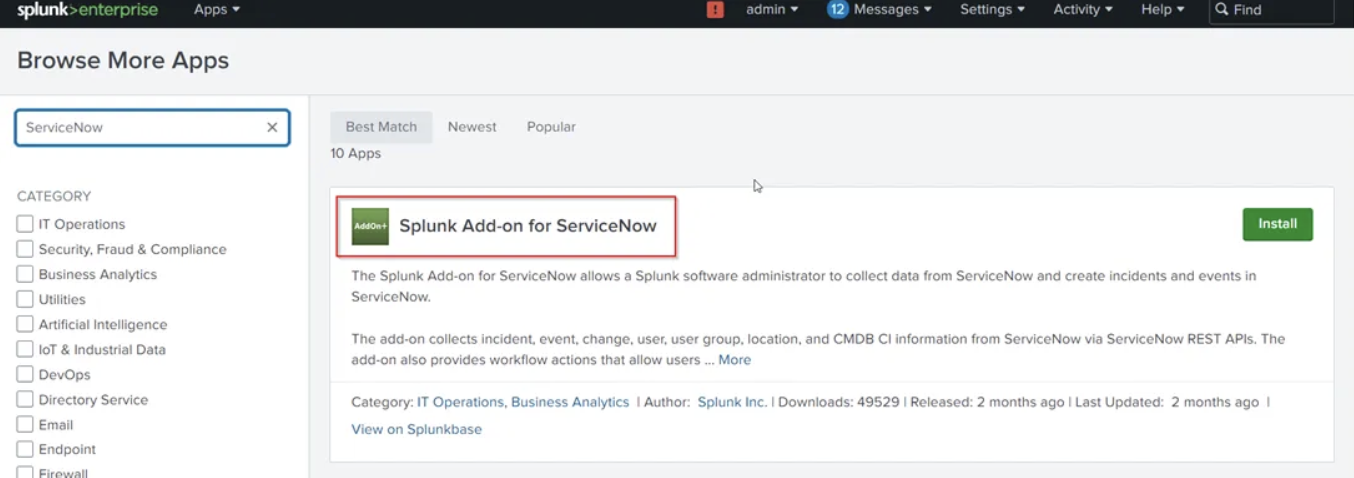Open the Settings dropdown menu
1354x478 pixels.
tap(992, 10)
